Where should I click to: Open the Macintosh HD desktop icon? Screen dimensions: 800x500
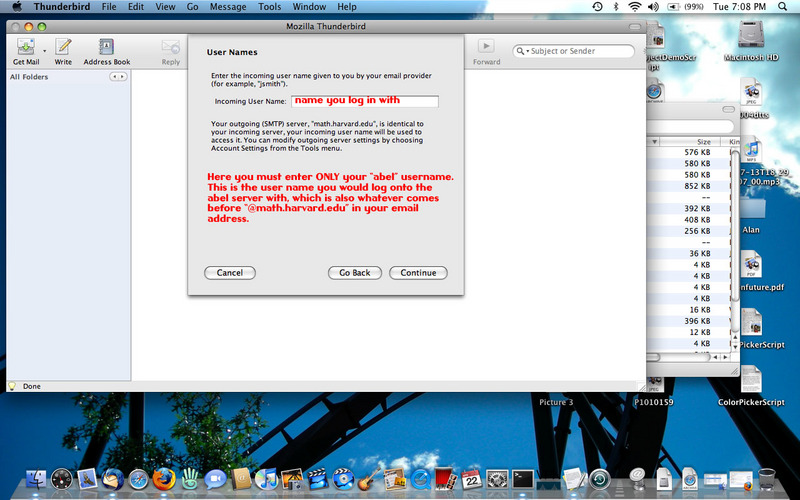click(751, 35)
